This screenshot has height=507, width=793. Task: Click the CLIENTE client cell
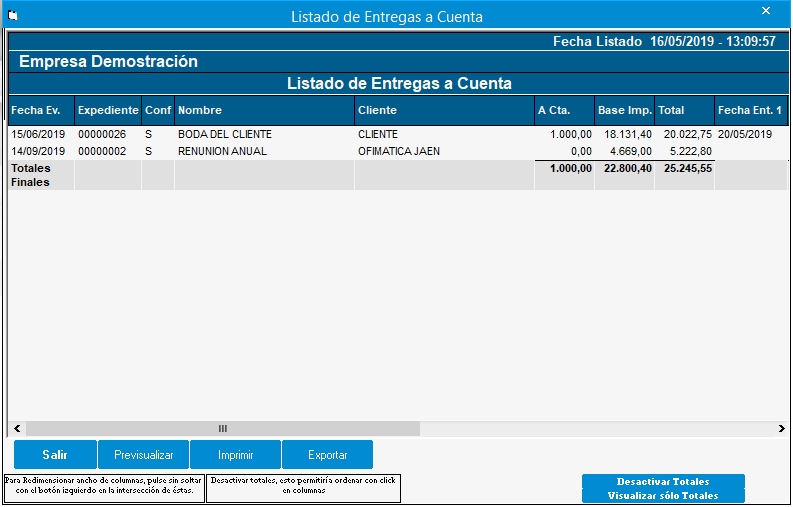pos(378,135)
